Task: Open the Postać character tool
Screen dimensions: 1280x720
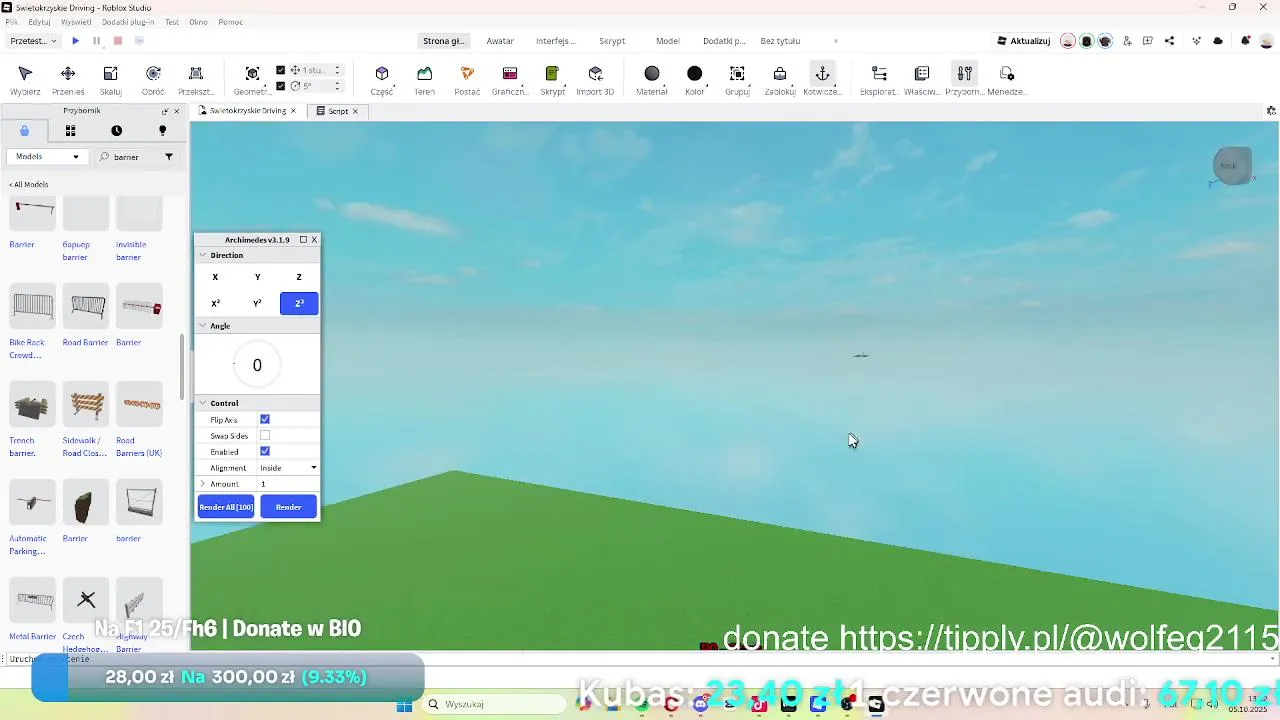Action: click(467, 79)
